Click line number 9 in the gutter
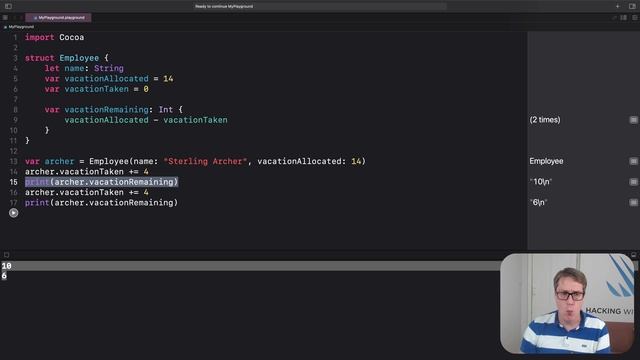 coord(16,120)
